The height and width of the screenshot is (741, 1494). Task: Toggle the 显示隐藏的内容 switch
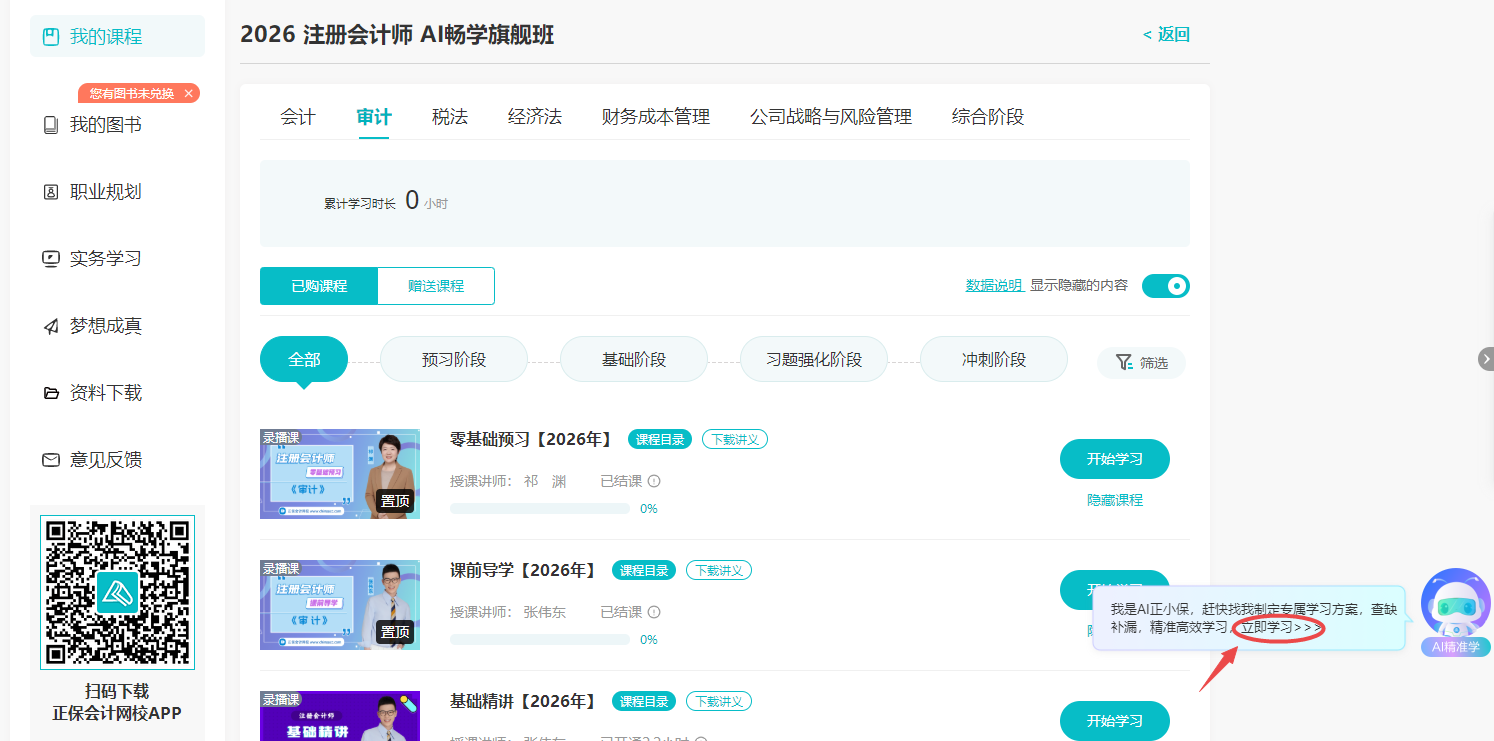(x=1164, y=285)
